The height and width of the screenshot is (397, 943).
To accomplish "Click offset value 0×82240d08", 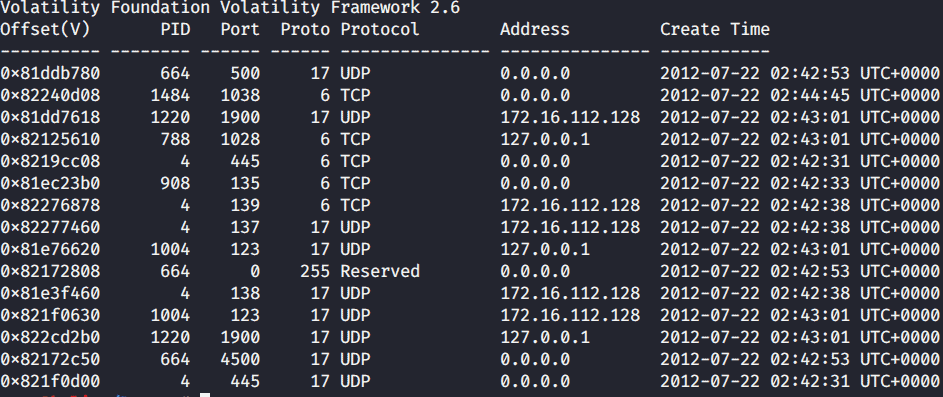I will [x=50, y=95].
